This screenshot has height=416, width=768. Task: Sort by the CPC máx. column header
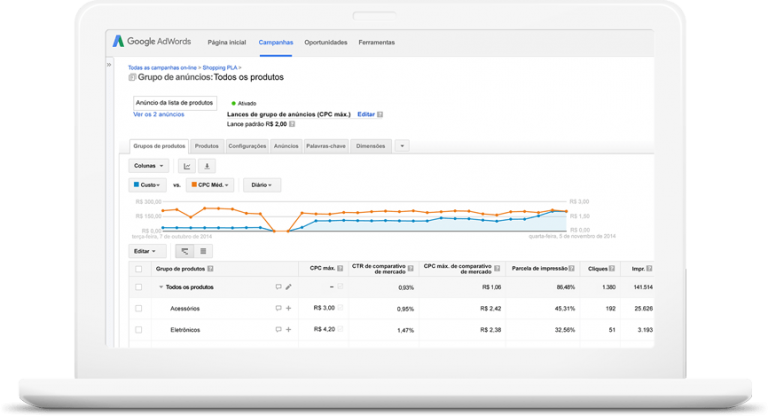pyautogui.click(x=322, y=269)
